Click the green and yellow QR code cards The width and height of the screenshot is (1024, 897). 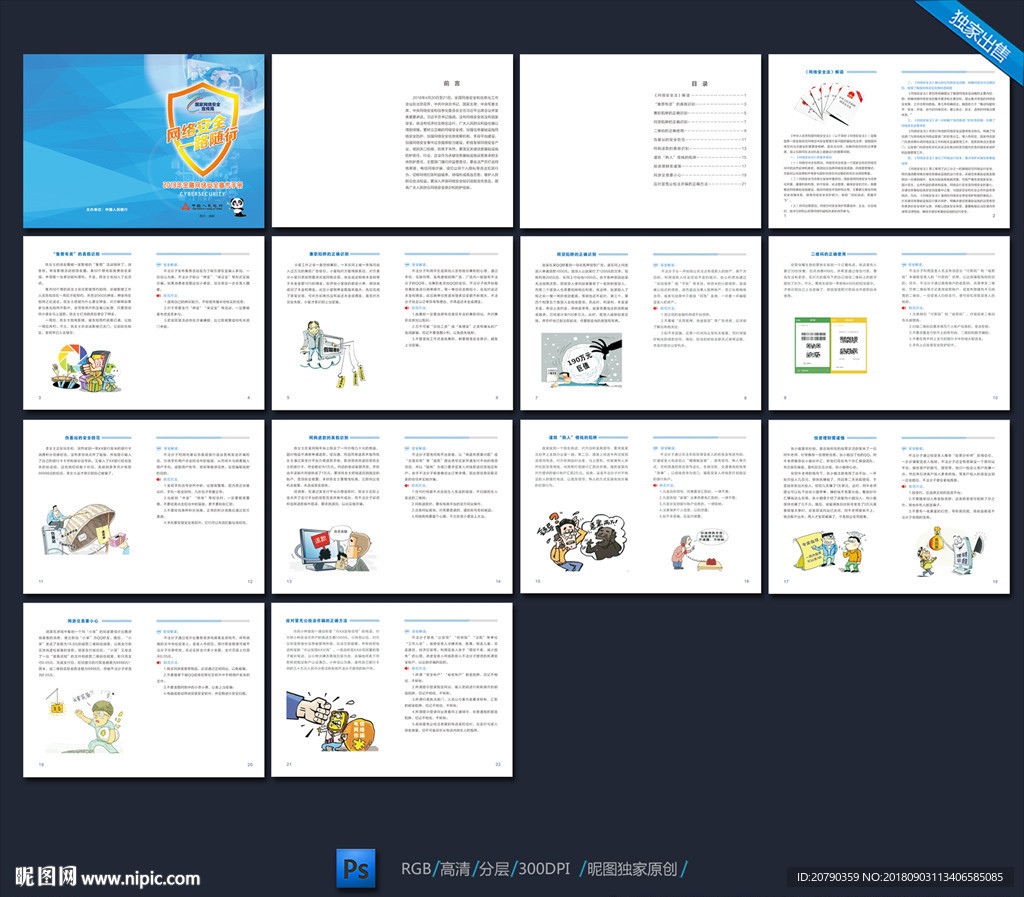(x=830, y=345)
